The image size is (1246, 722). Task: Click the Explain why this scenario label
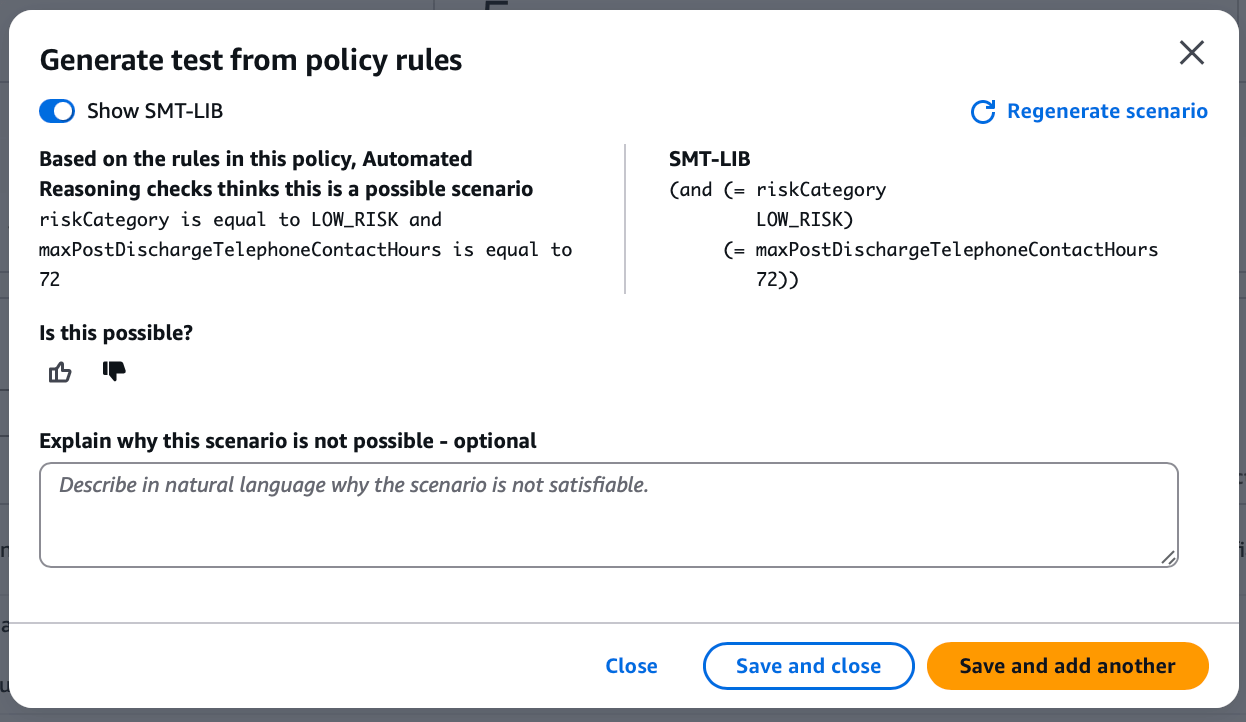click(x=288, y=441)
